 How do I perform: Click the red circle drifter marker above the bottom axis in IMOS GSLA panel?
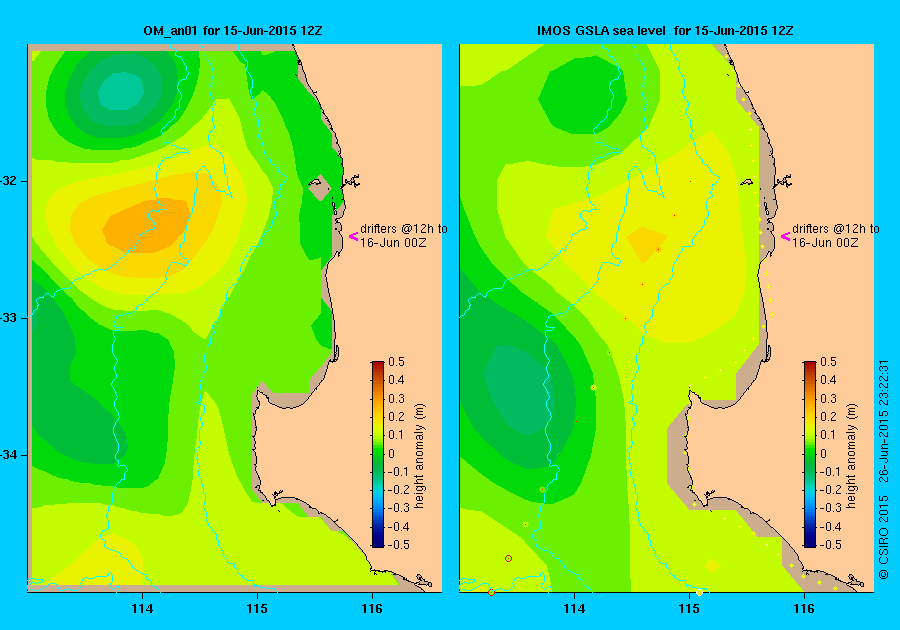tap(508, 558)
